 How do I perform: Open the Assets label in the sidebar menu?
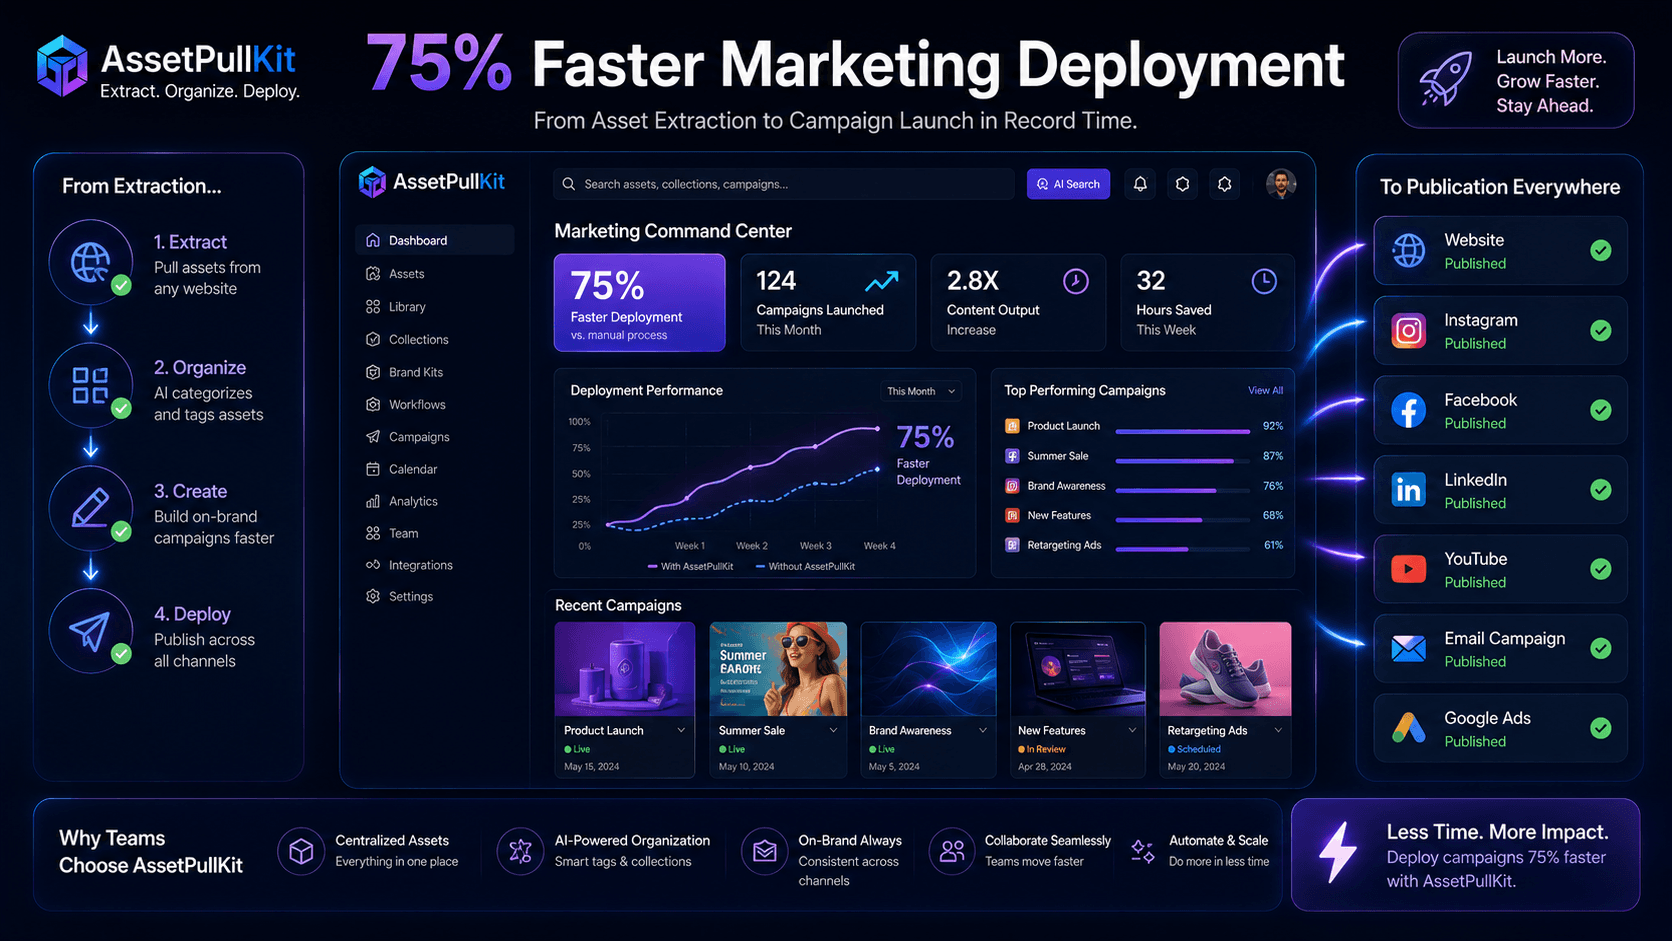[407, 273]
